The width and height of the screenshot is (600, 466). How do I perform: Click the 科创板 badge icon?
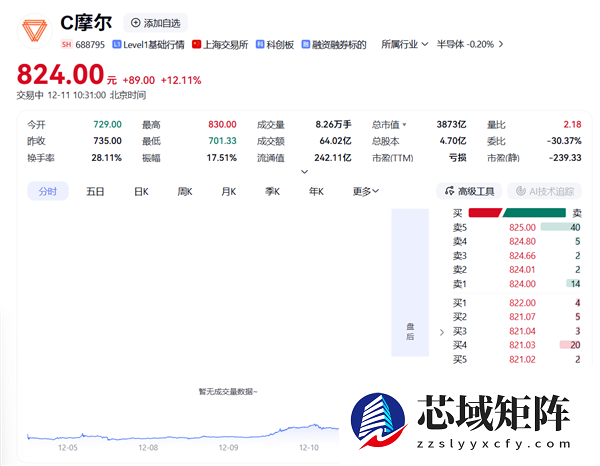point(260,44)
